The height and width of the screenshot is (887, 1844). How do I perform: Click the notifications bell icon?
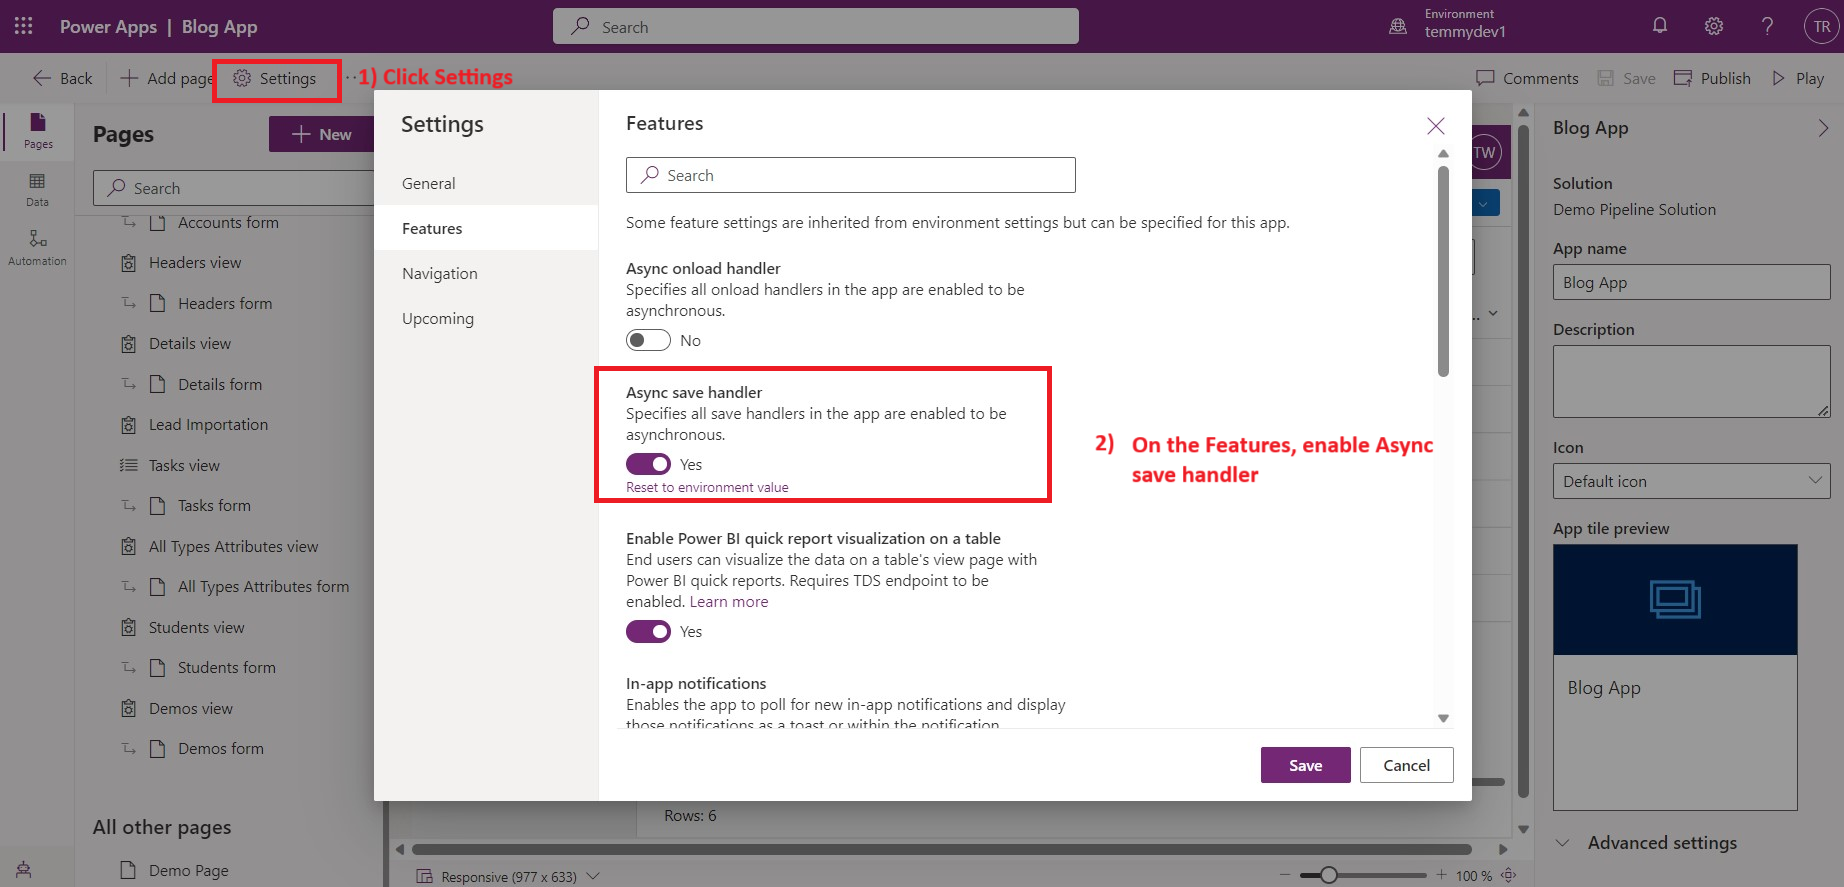1660,26
